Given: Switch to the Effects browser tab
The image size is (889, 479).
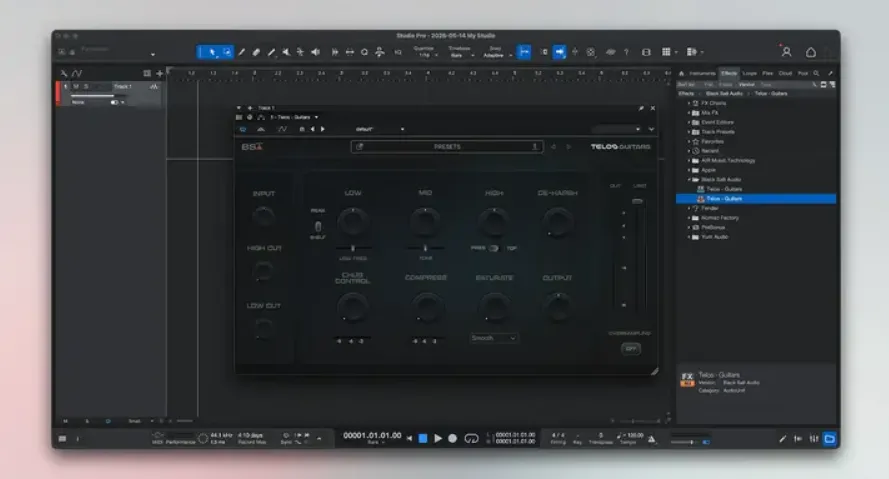Looking at the screenshot, I should 729,73.
